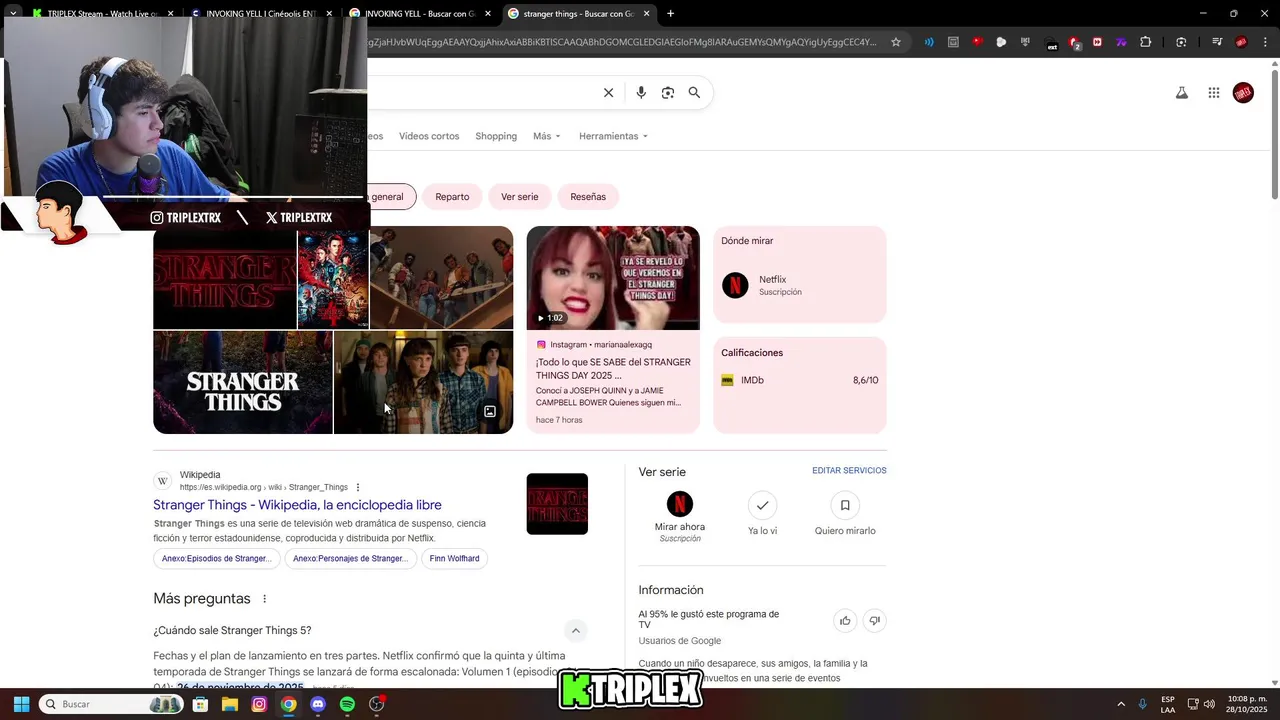Open the Ver serie chip
The image size is (1280, 720).
point(520,197)
